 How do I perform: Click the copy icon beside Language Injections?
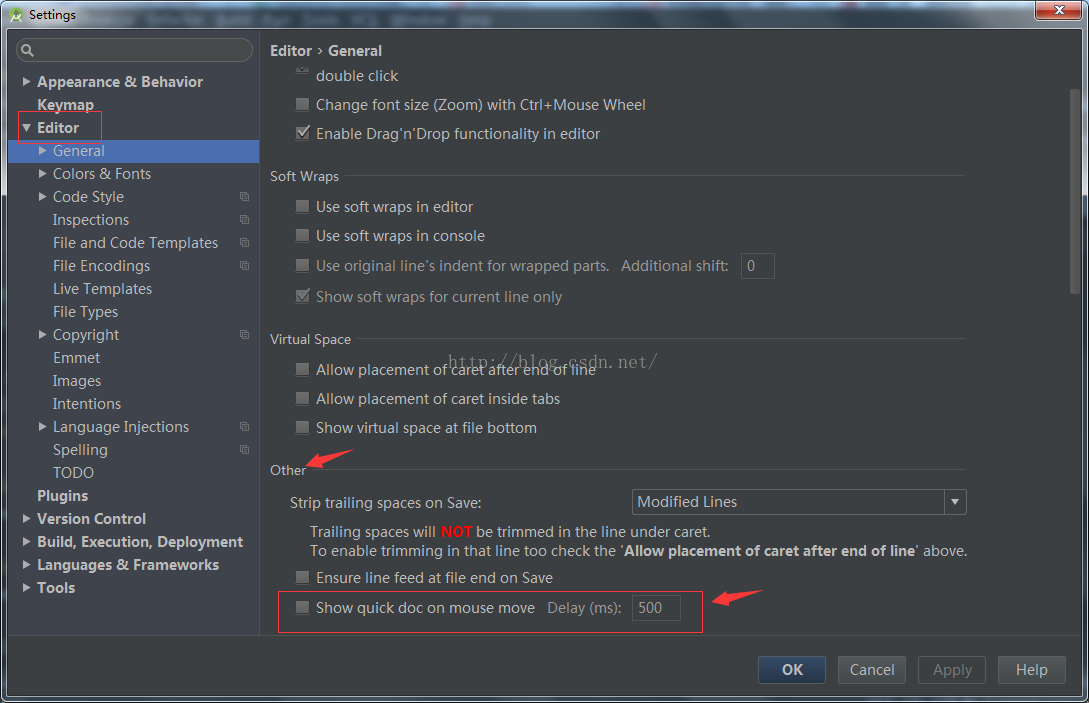click(x=244, y=427)
